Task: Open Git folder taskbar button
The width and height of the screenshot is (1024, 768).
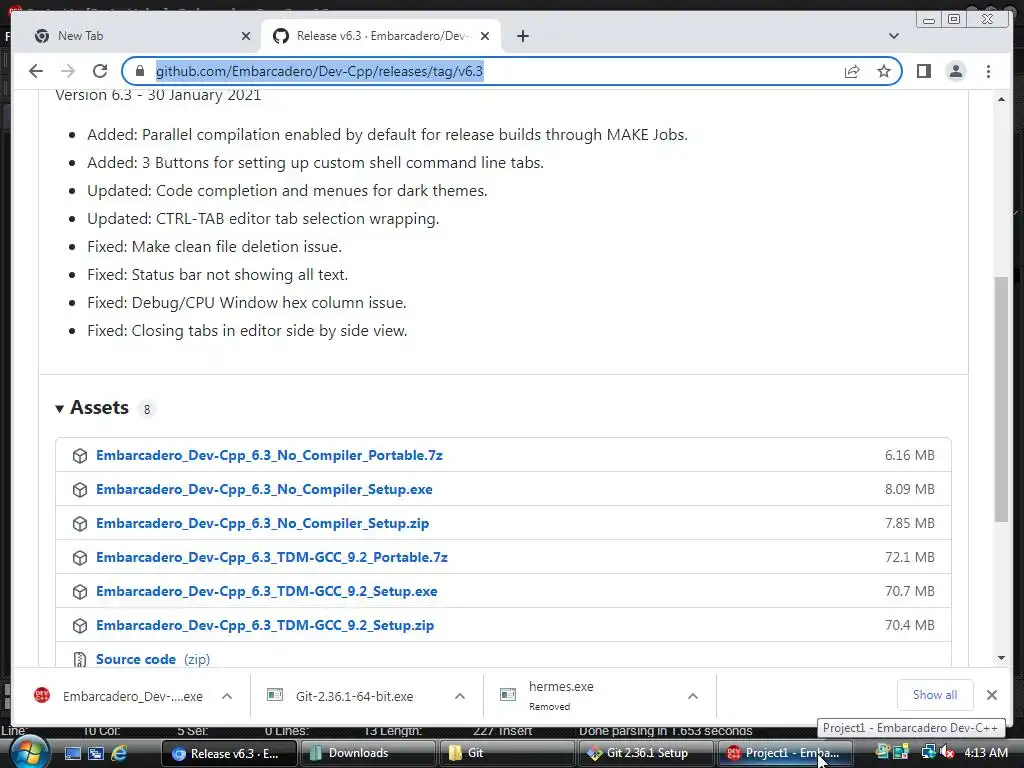Action: click(507, 753)
